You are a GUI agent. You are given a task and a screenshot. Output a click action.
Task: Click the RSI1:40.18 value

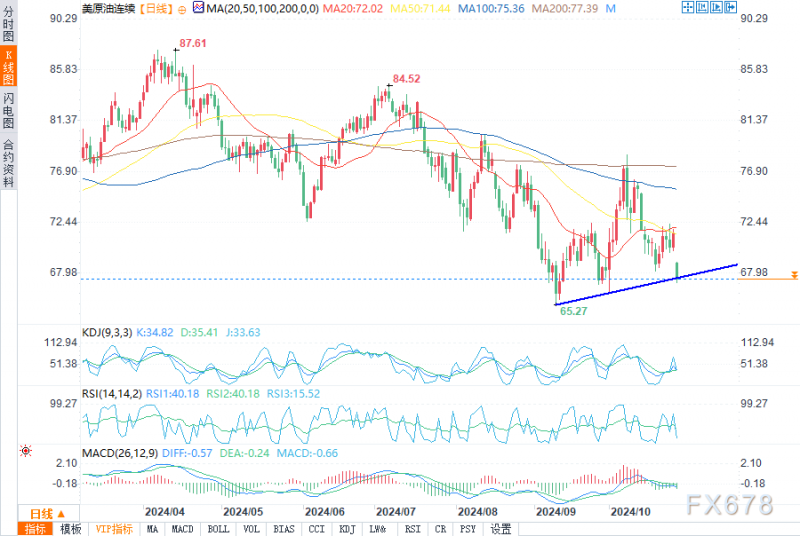point(172,394)
